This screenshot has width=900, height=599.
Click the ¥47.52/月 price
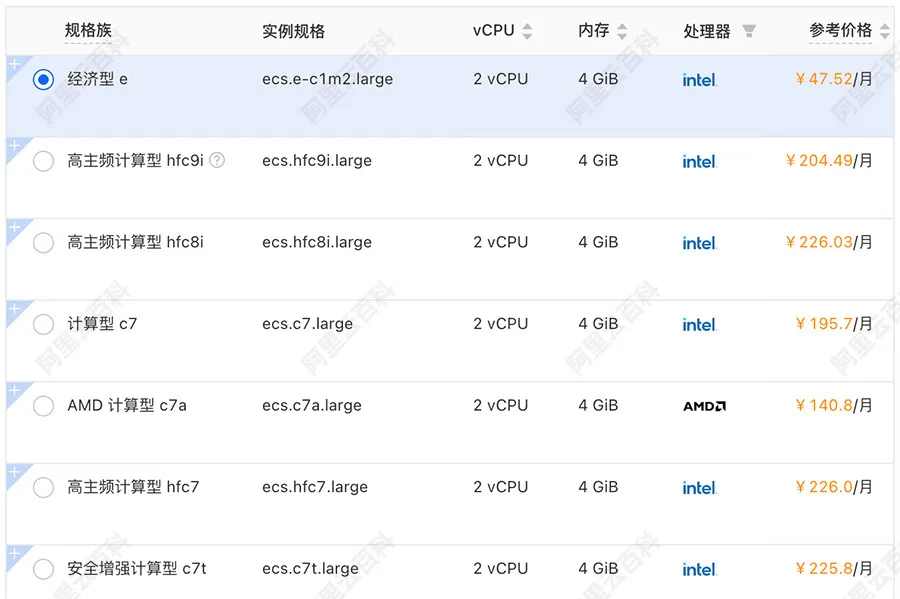833,79
